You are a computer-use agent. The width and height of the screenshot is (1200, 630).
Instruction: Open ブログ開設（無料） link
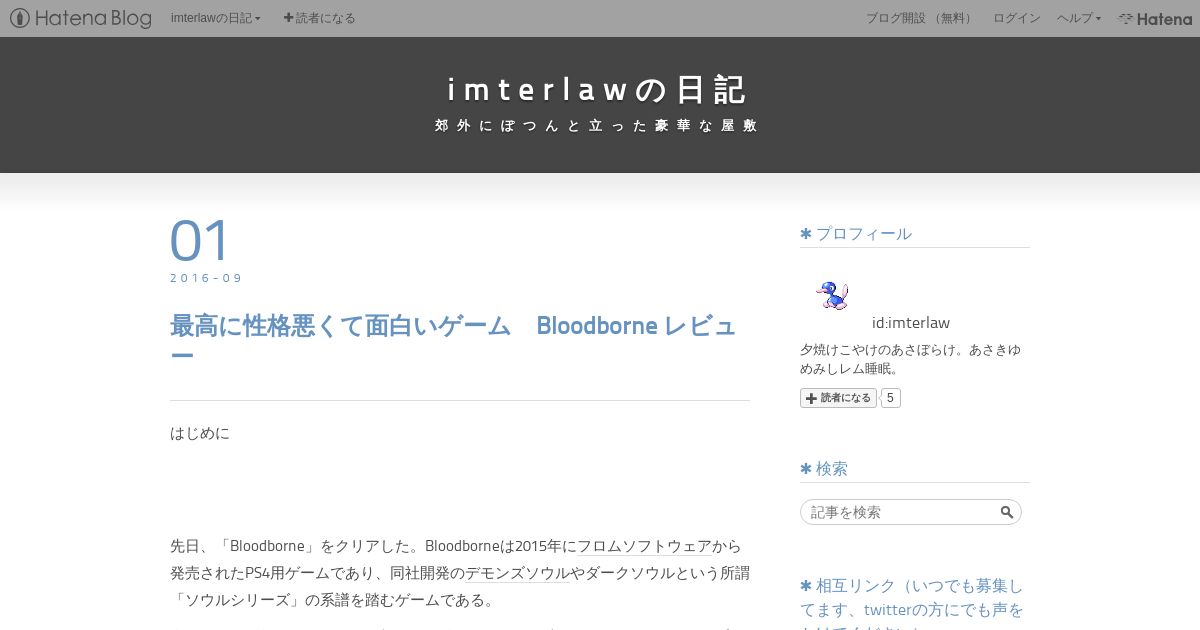tap(920, 18)
